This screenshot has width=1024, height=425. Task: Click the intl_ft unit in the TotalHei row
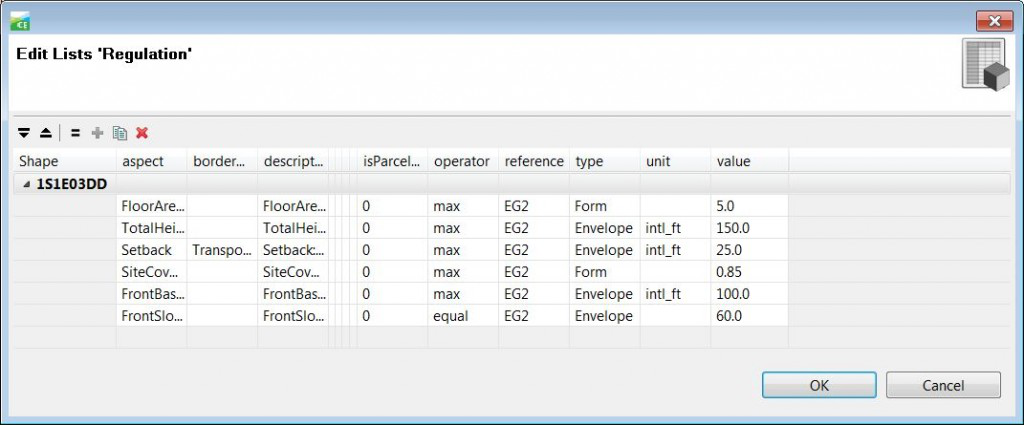point(675,228)
